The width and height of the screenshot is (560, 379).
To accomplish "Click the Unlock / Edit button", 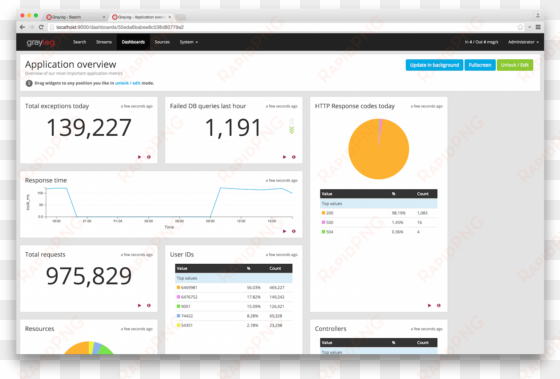I will 515,65.
